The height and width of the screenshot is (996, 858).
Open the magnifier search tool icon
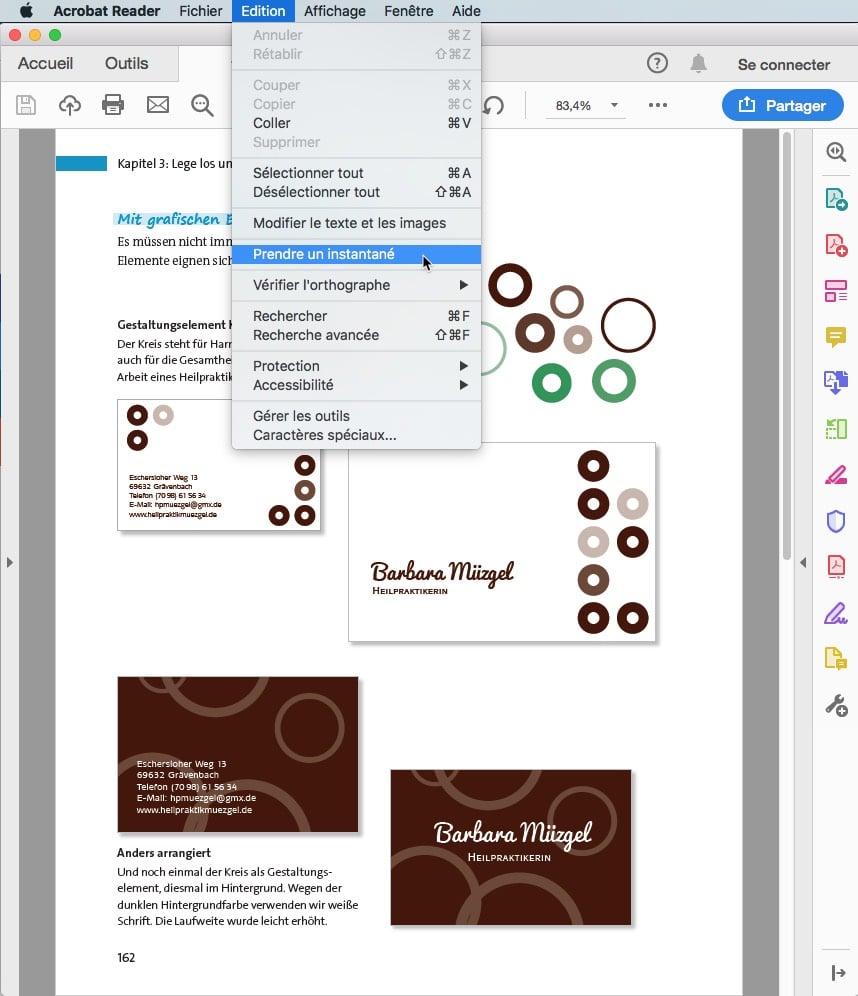[203, 105]
